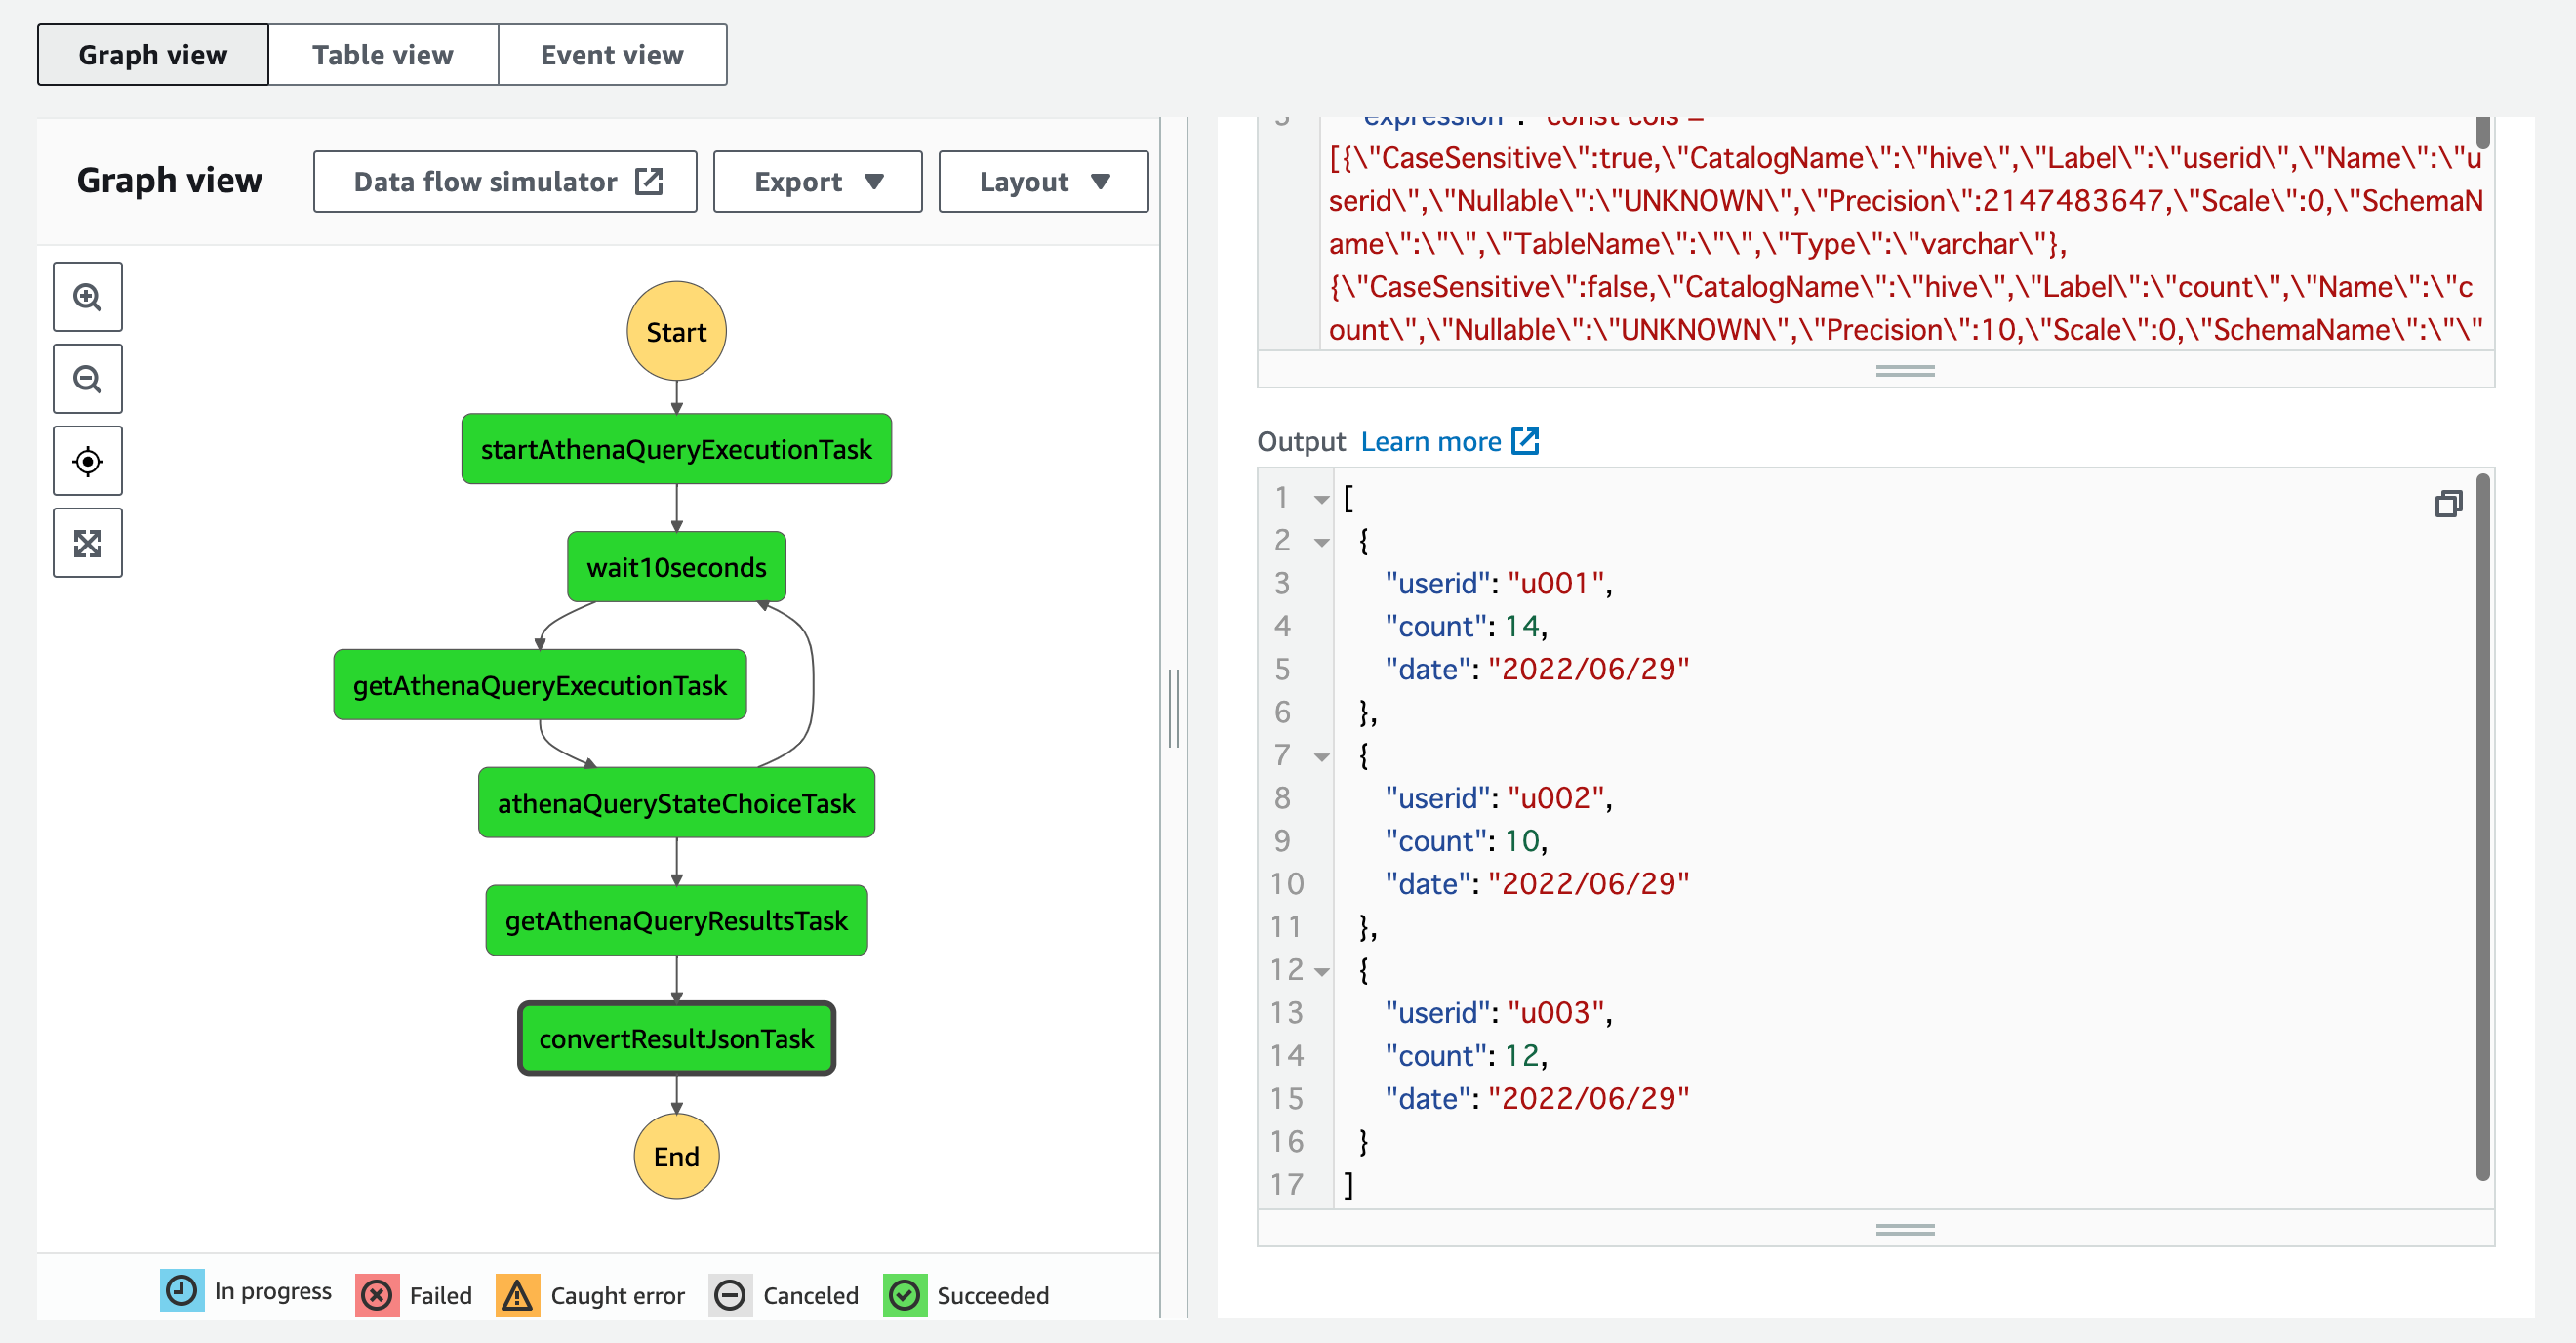Screen dimensions: 2576x1343
Task: Open the Data flow simulator
Action: click(x=505, y=182)
